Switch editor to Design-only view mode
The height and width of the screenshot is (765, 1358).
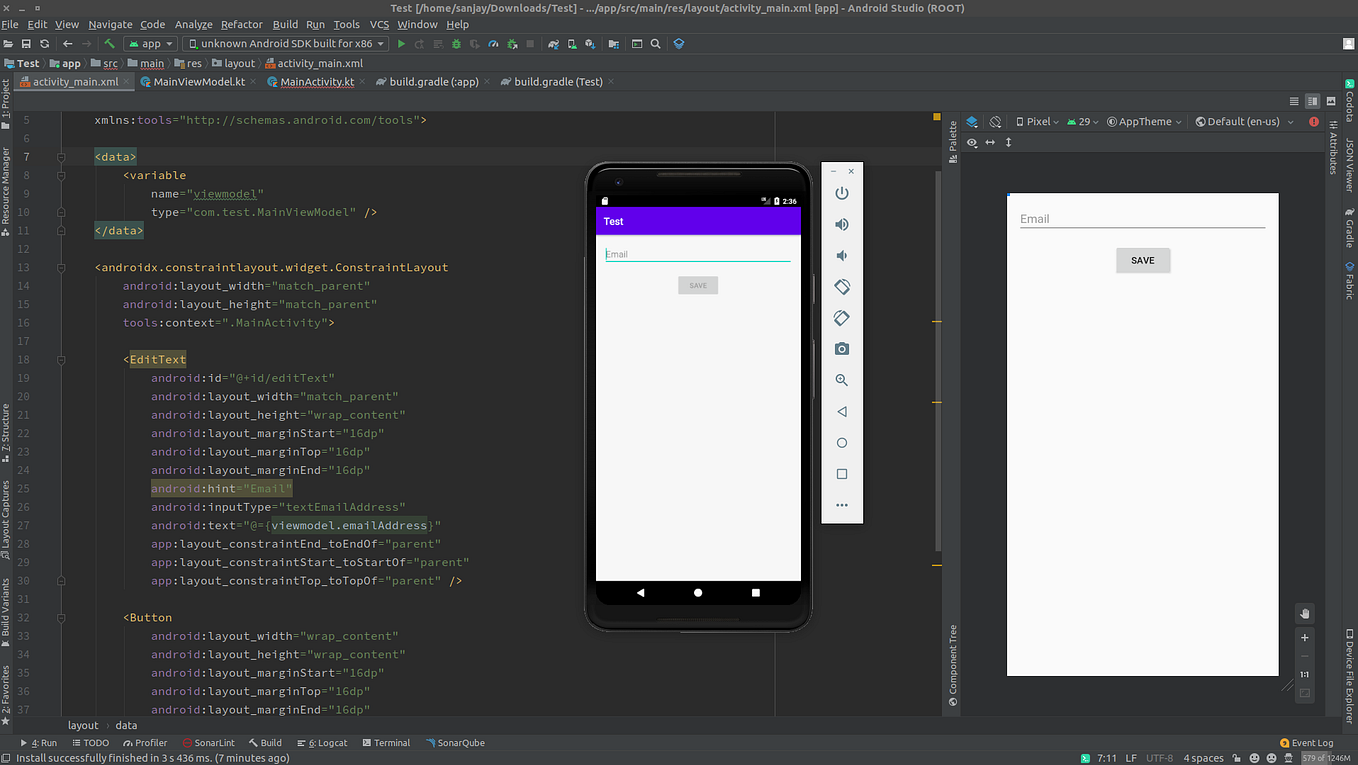point(1331,102)
